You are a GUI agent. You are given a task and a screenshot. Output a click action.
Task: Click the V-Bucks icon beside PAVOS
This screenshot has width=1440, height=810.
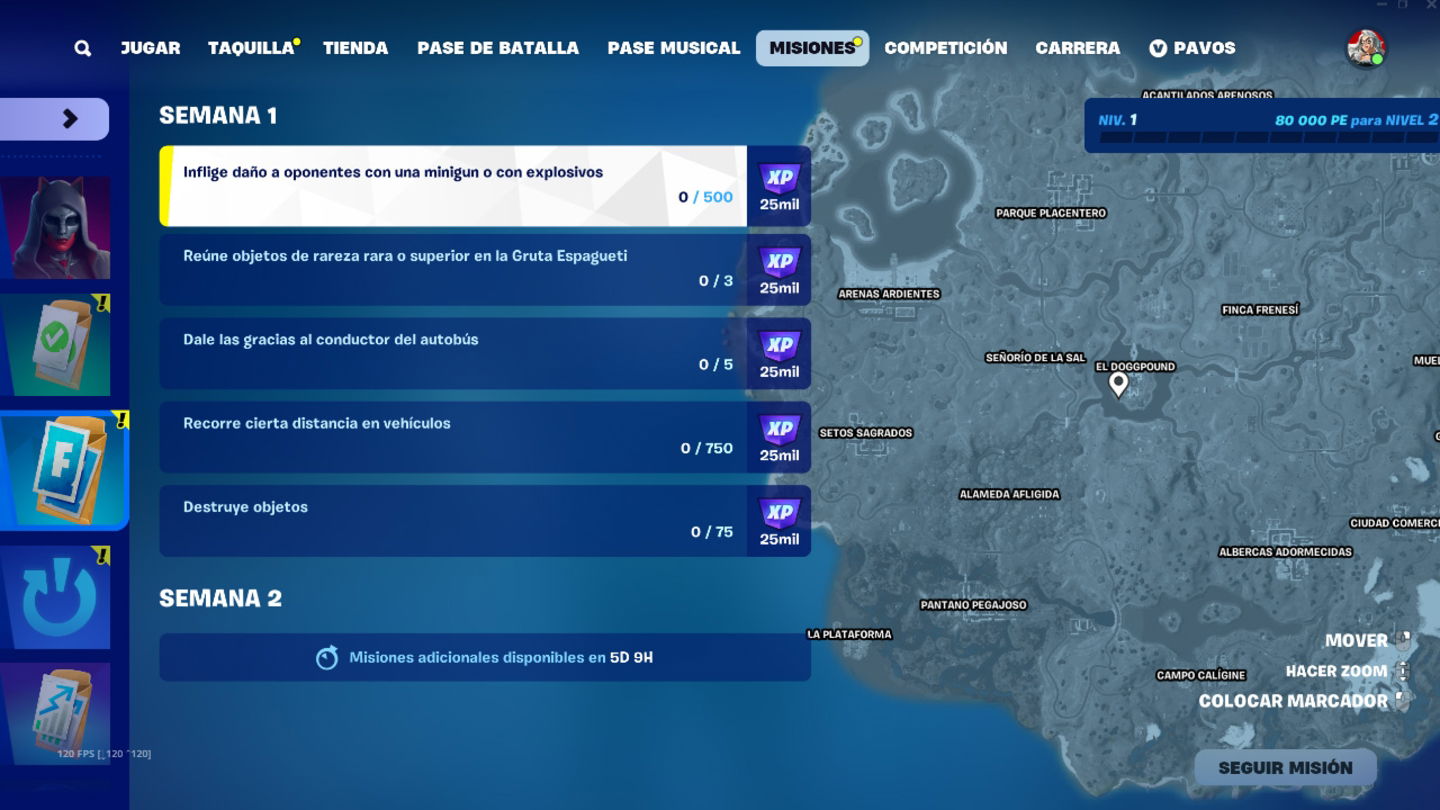(x=1158, y=48)
